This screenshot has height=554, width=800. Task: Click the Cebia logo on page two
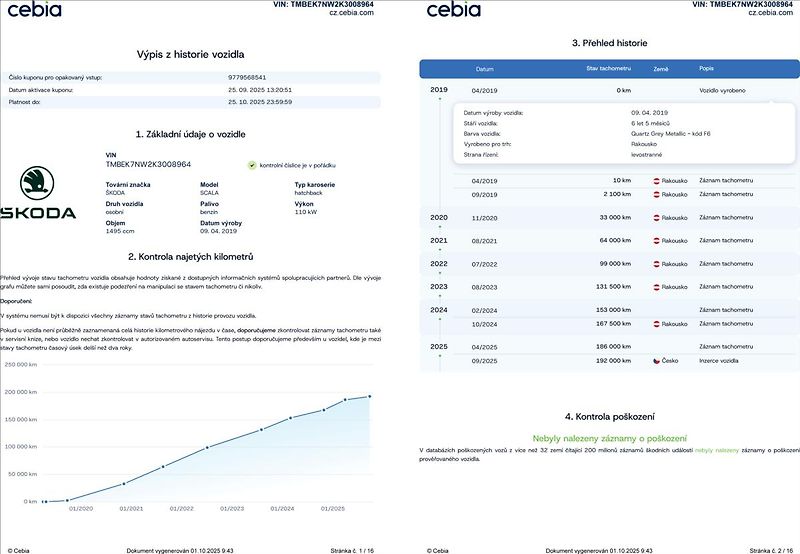click(x=454, y=9)
